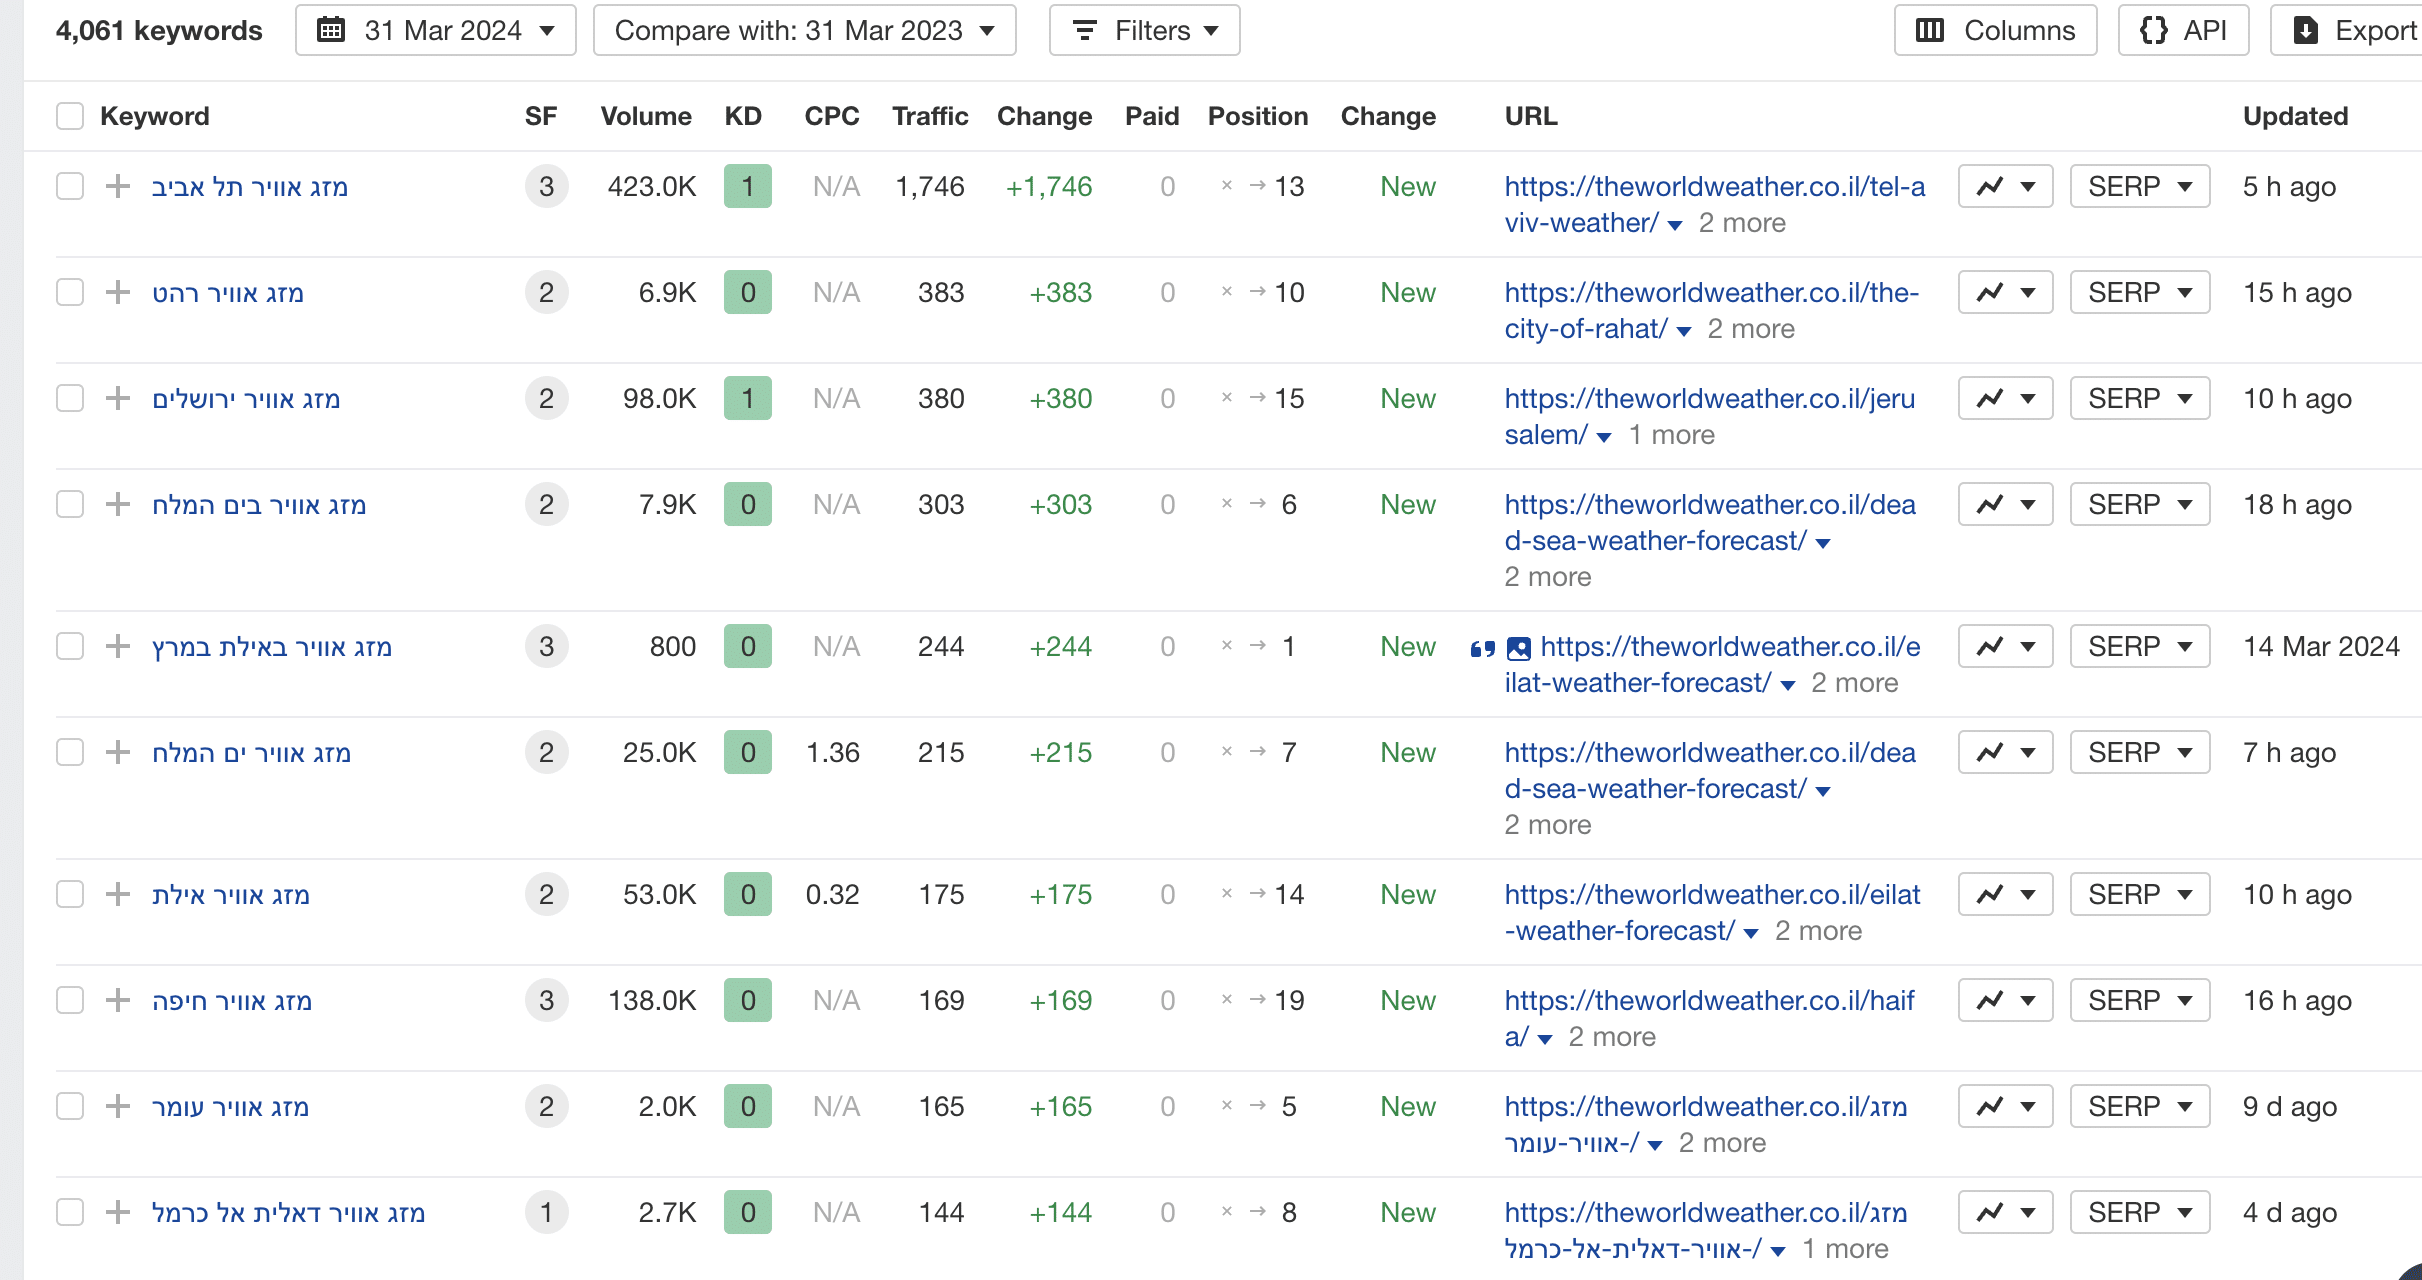The width and height of the screenshot is (2422, 1280).
Task: Open SERP dropdown for city-of-rahat row
Action: pyautogui.click(x=2140, y=292)
